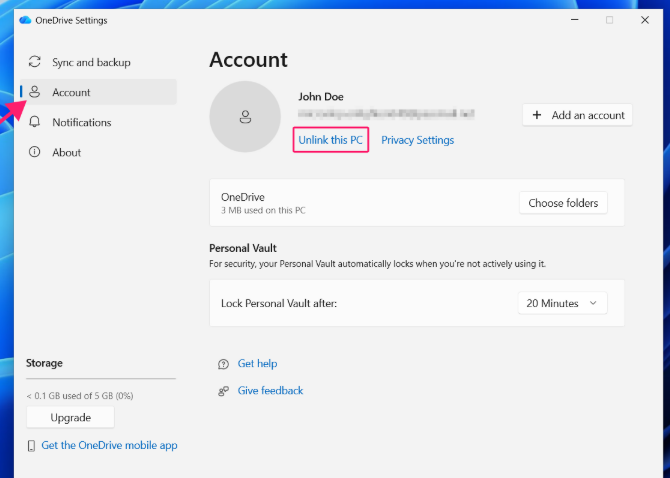Click the chevron next to 20 Minutes
Image resolution: width=670 pixels, height=478 pixels.
point(593,303)
